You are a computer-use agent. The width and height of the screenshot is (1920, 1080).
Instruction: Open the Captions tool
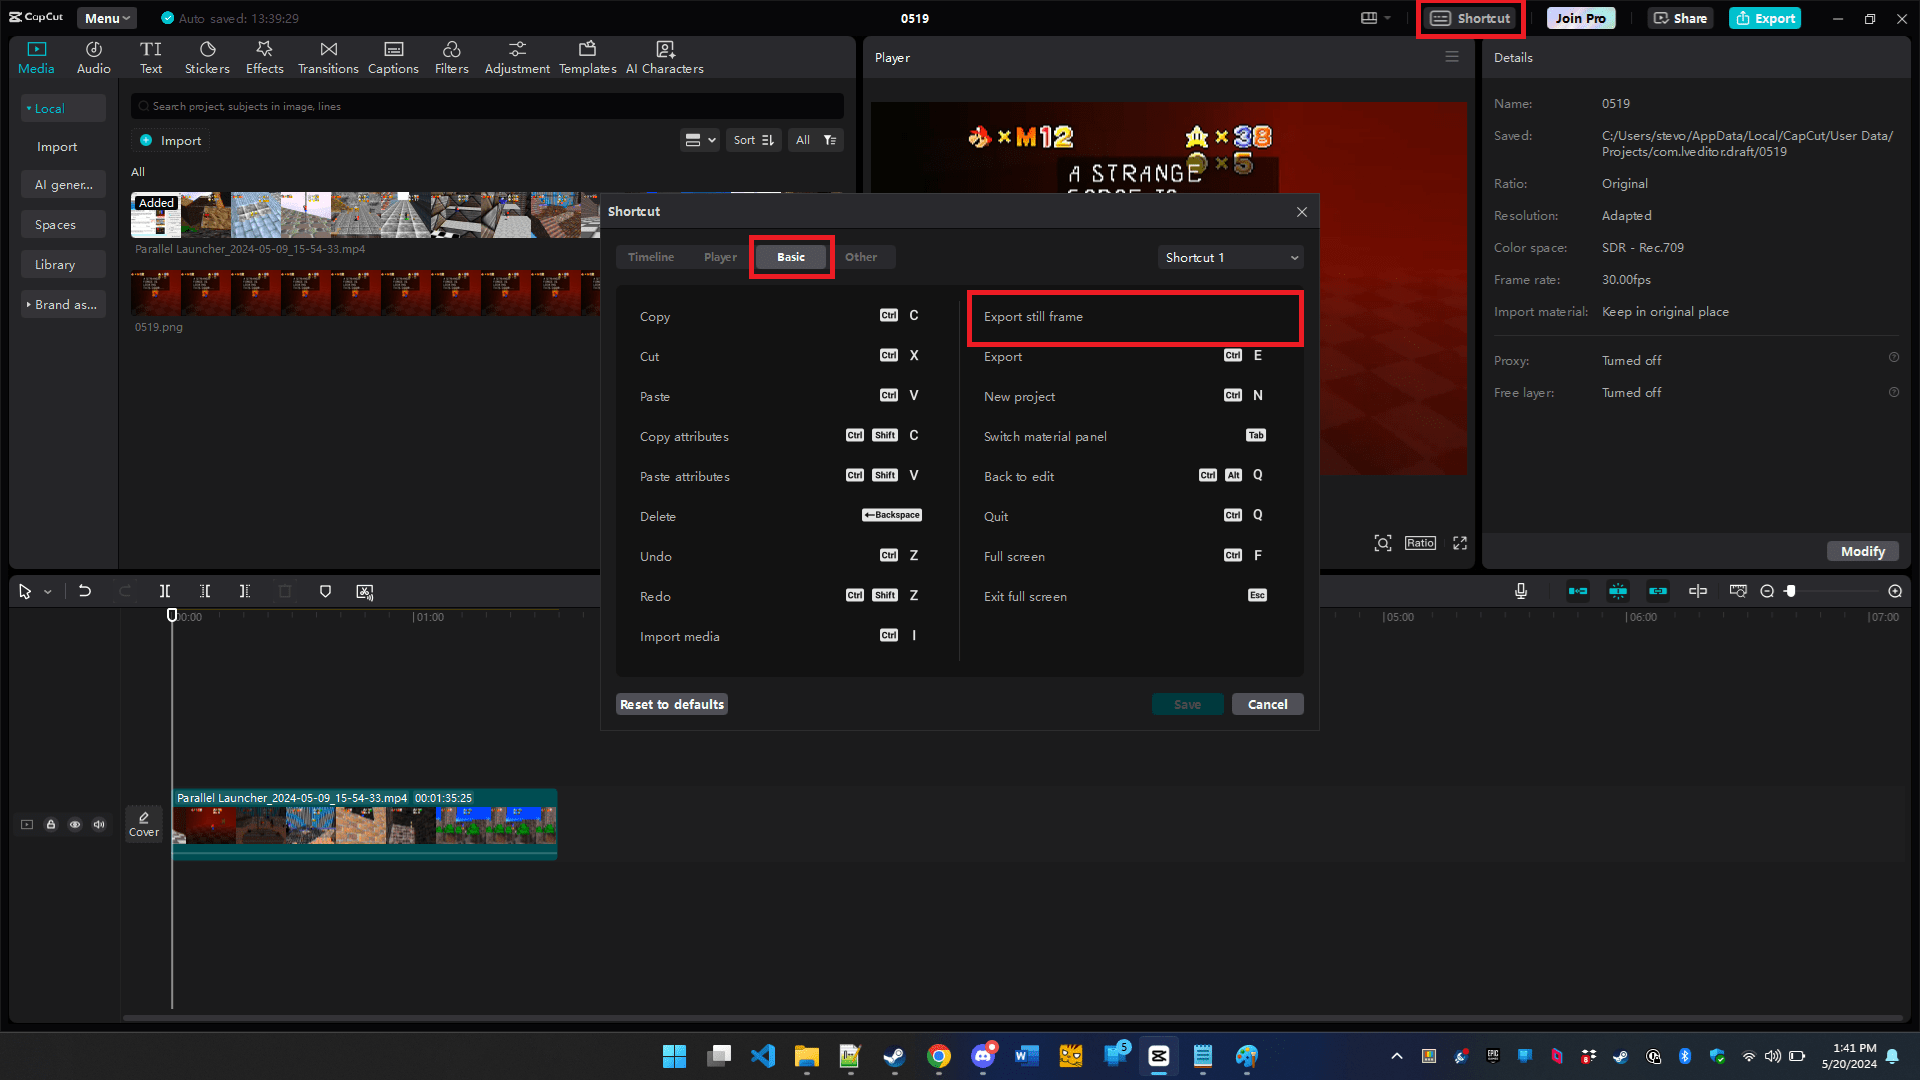point(393,57)
